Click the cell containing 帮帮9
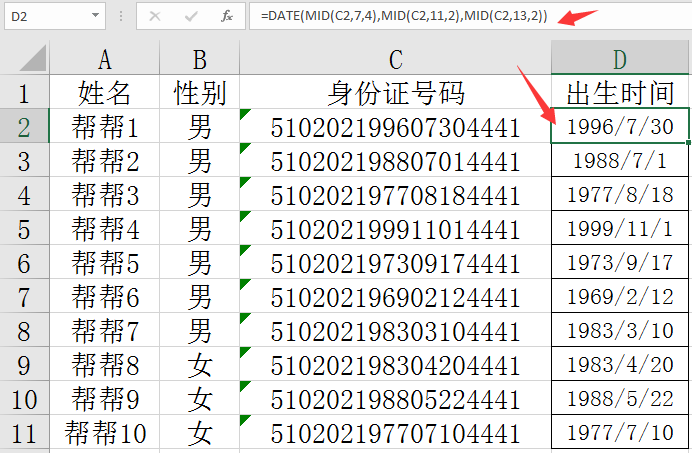 pos(105,398)
